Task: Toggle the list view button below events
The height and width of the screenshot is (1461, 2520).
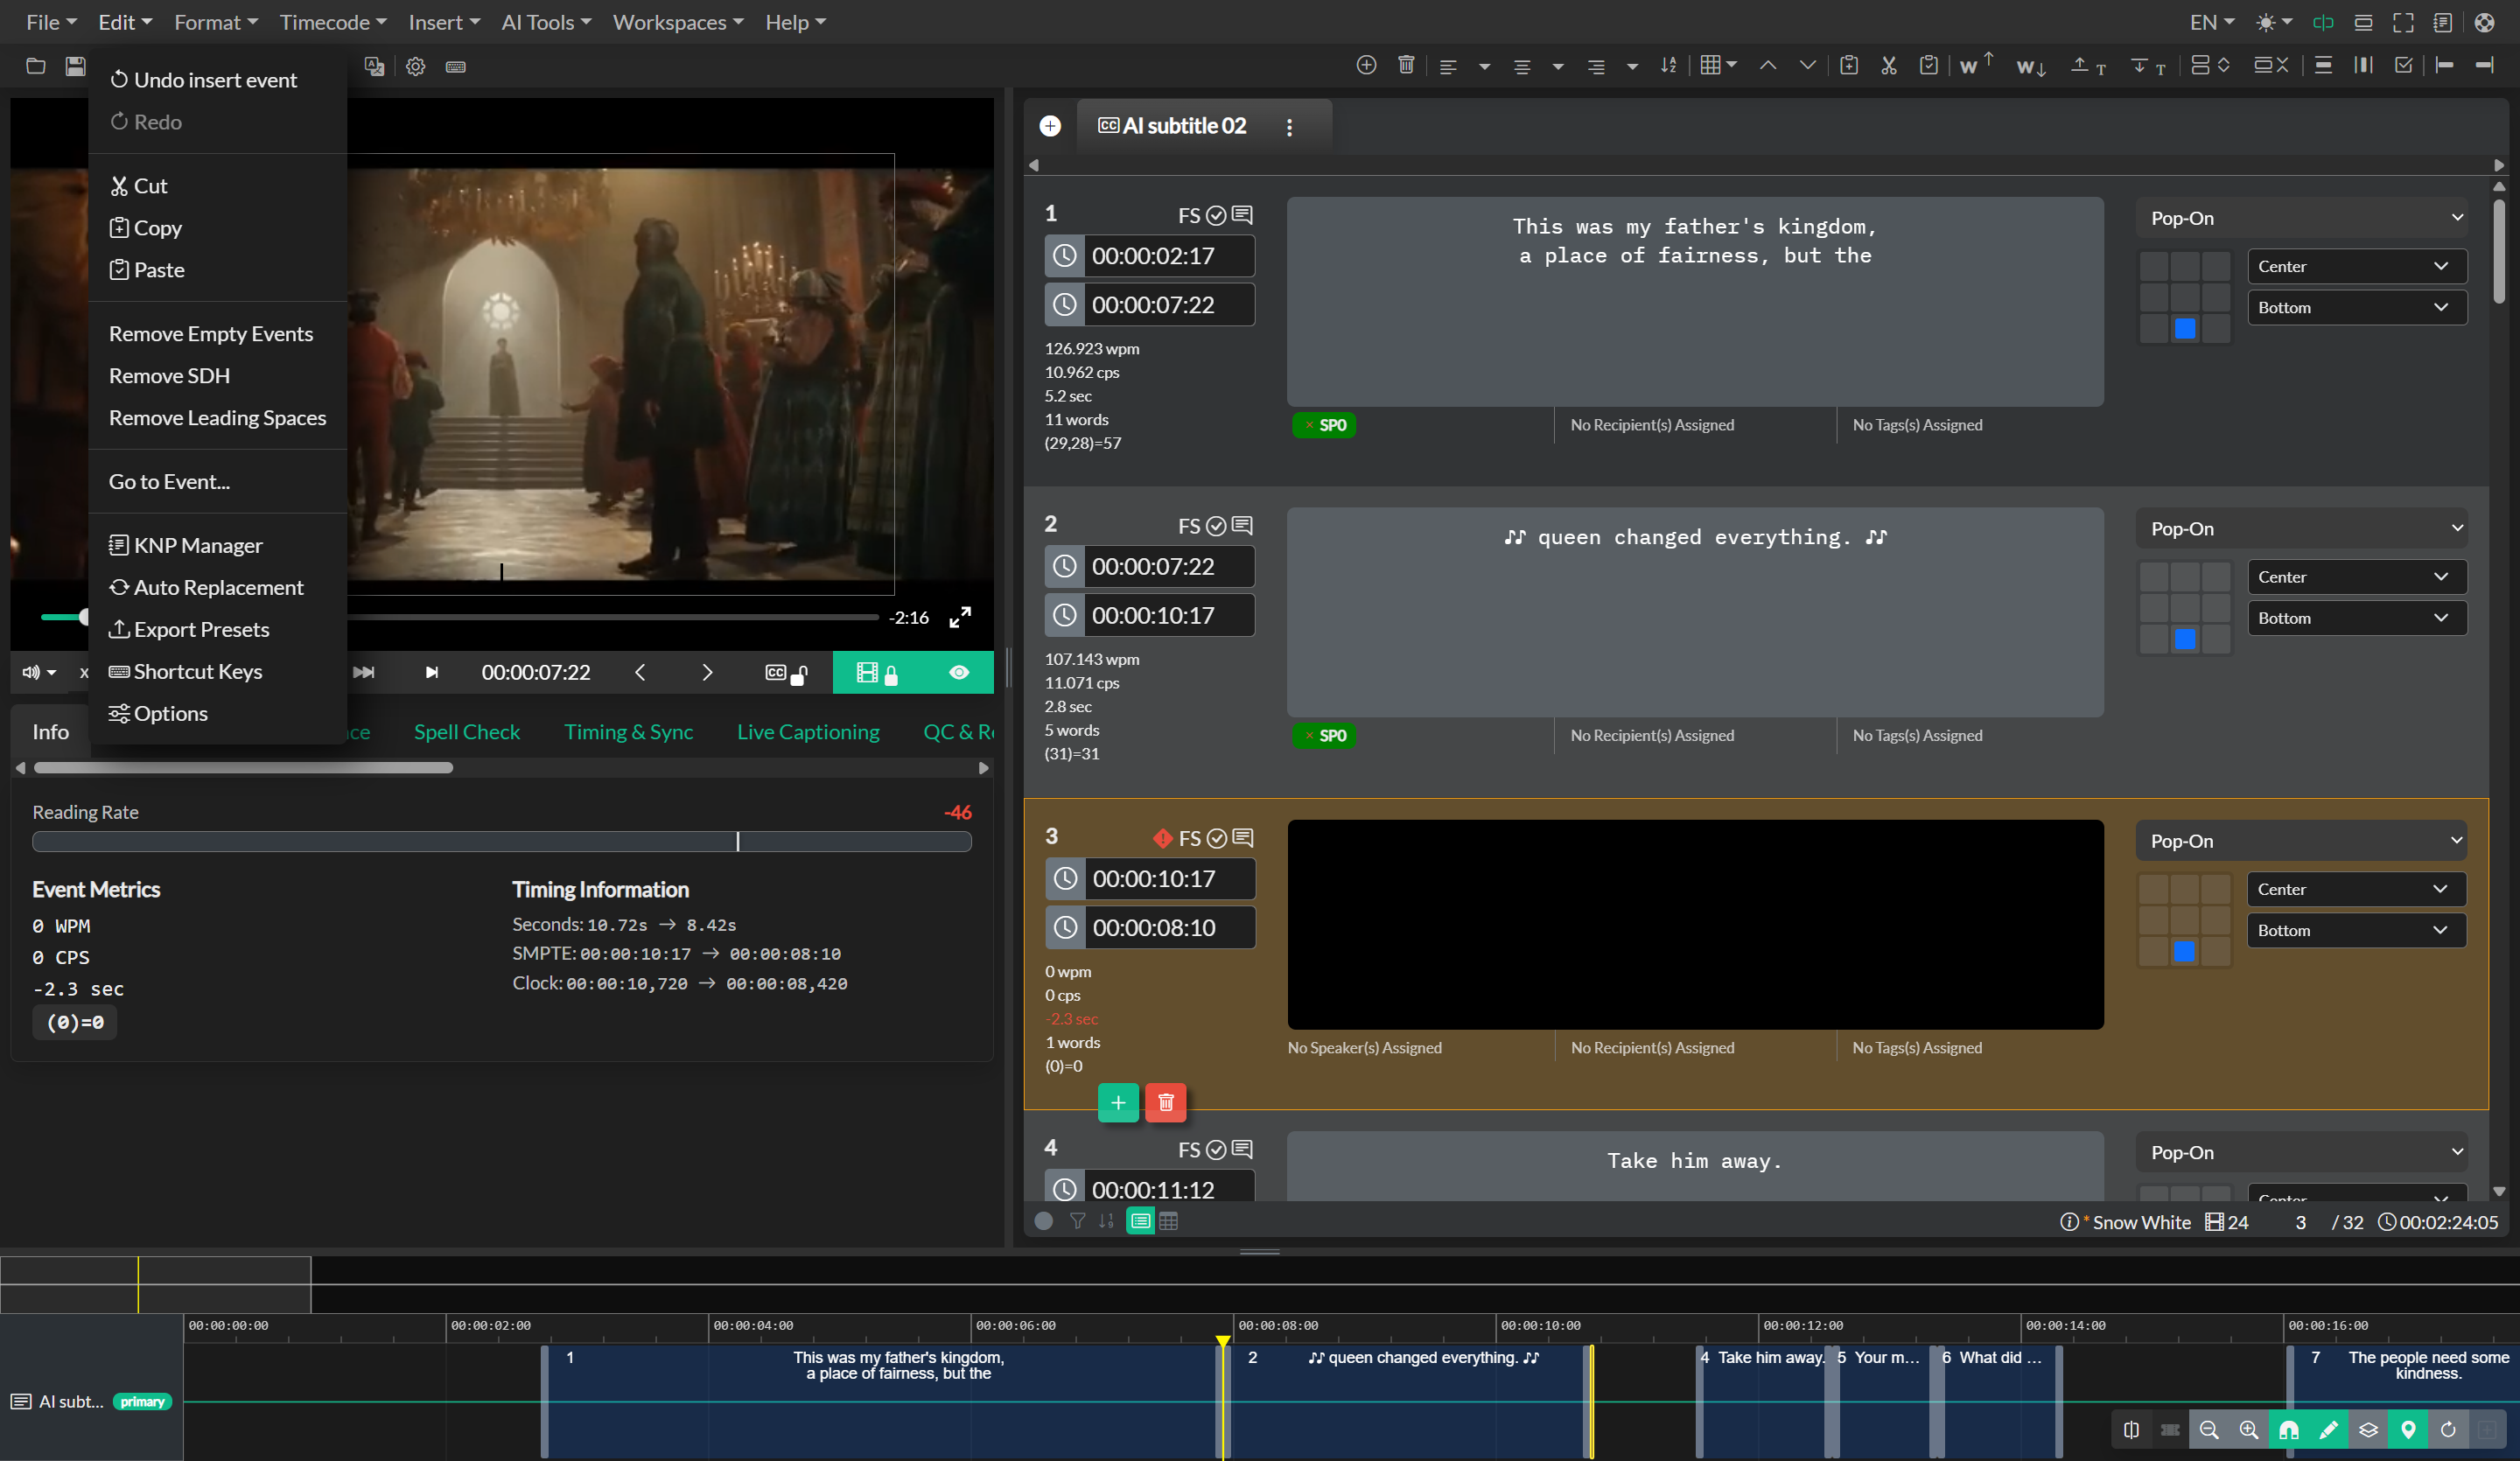Action: [1140, 1221]
